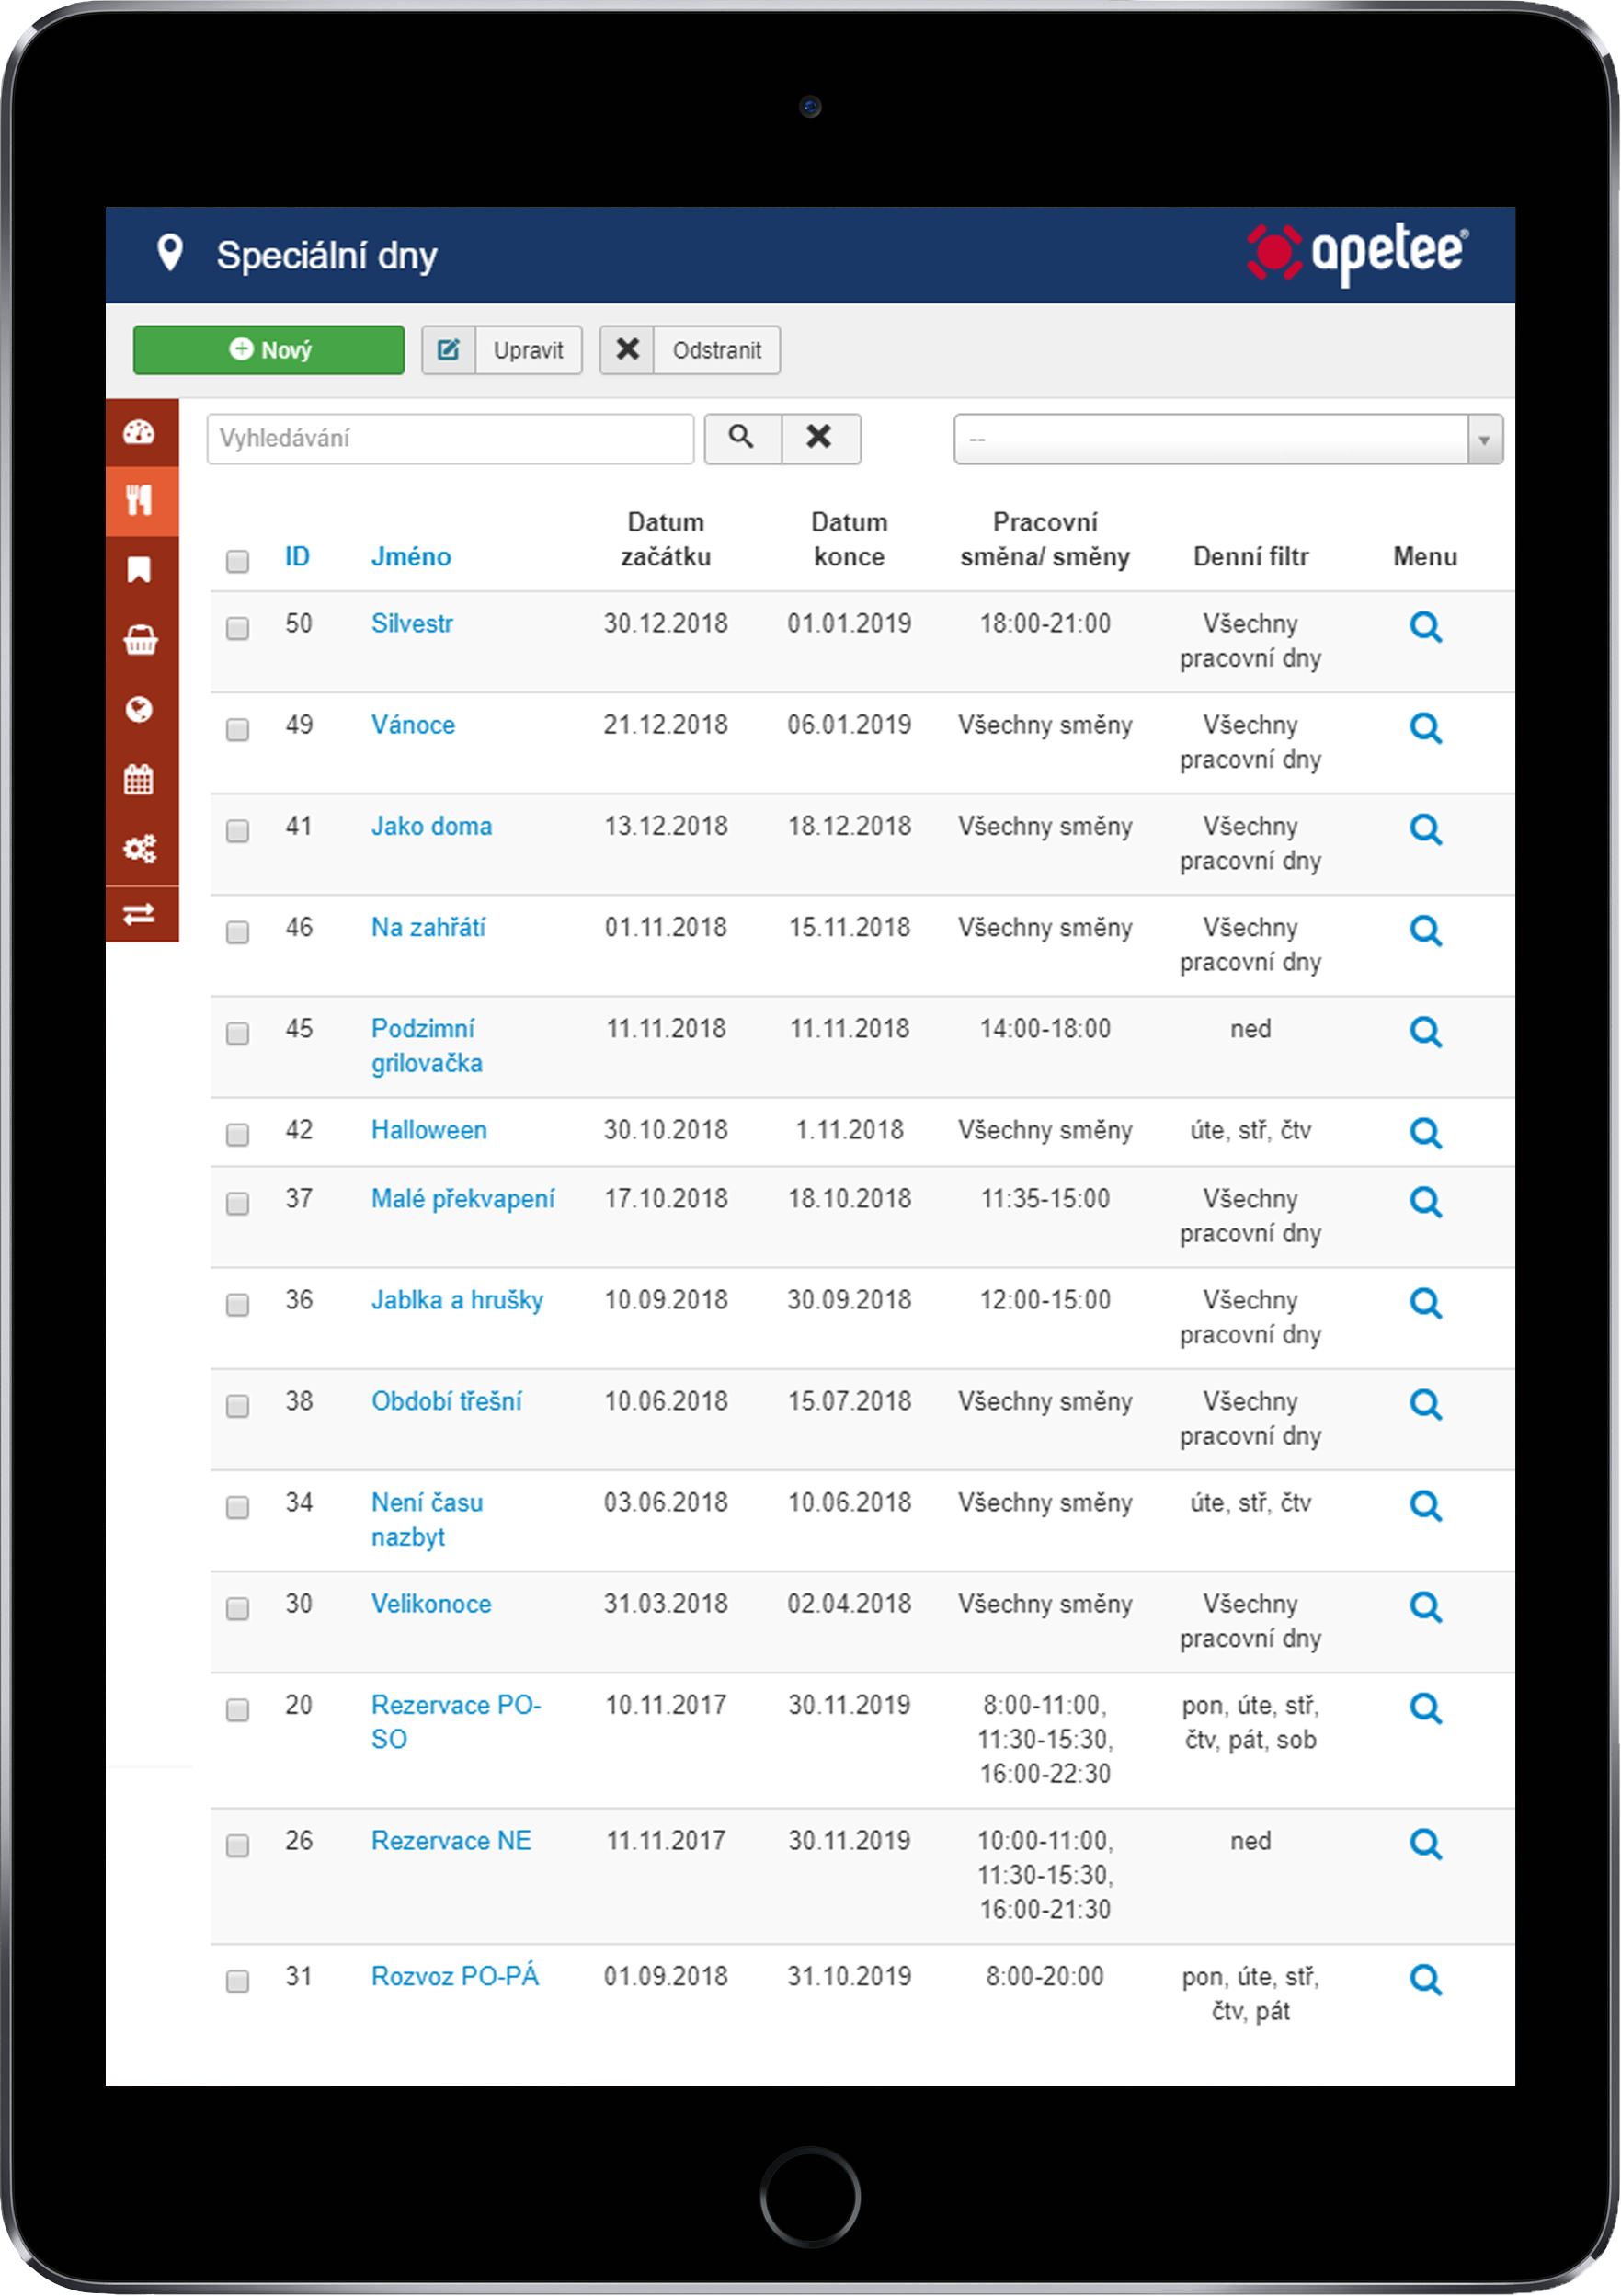1621x2296 pixels.
Task: Click the 30.12.2018 start date cell
Action: pos(666,624)
